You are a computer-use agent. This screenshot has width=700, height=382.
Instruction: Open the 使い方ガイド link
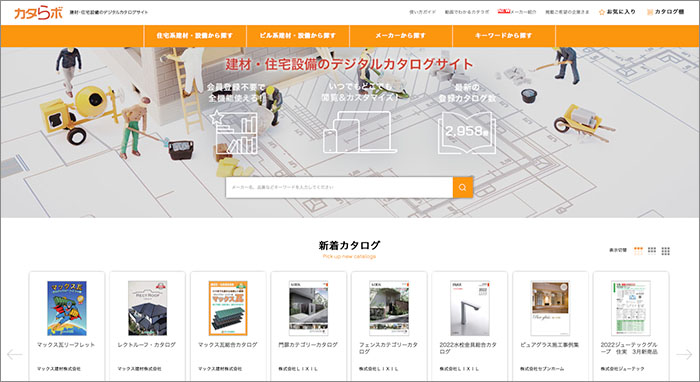[x=422, y=12]
